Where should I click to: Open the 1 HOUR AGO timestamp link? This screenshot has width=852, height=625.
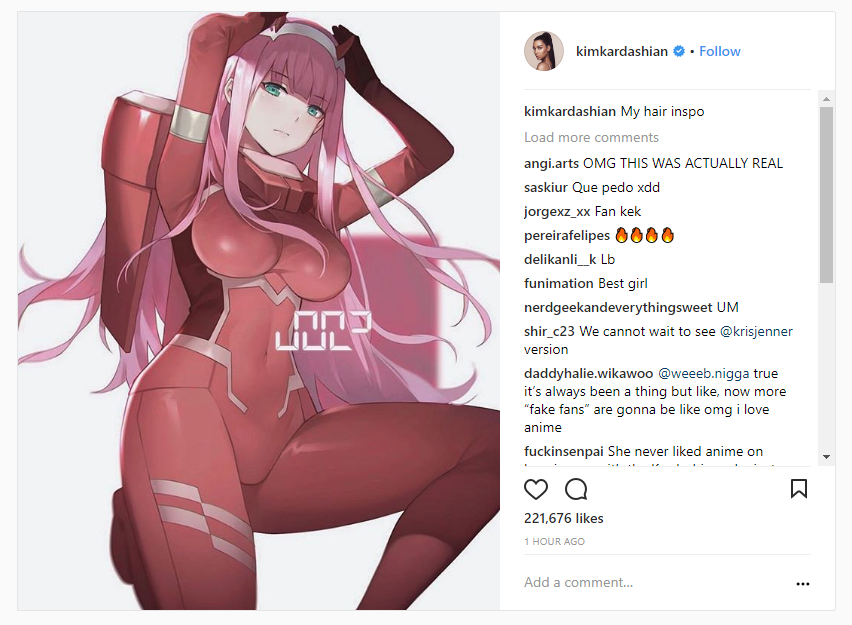554,542
